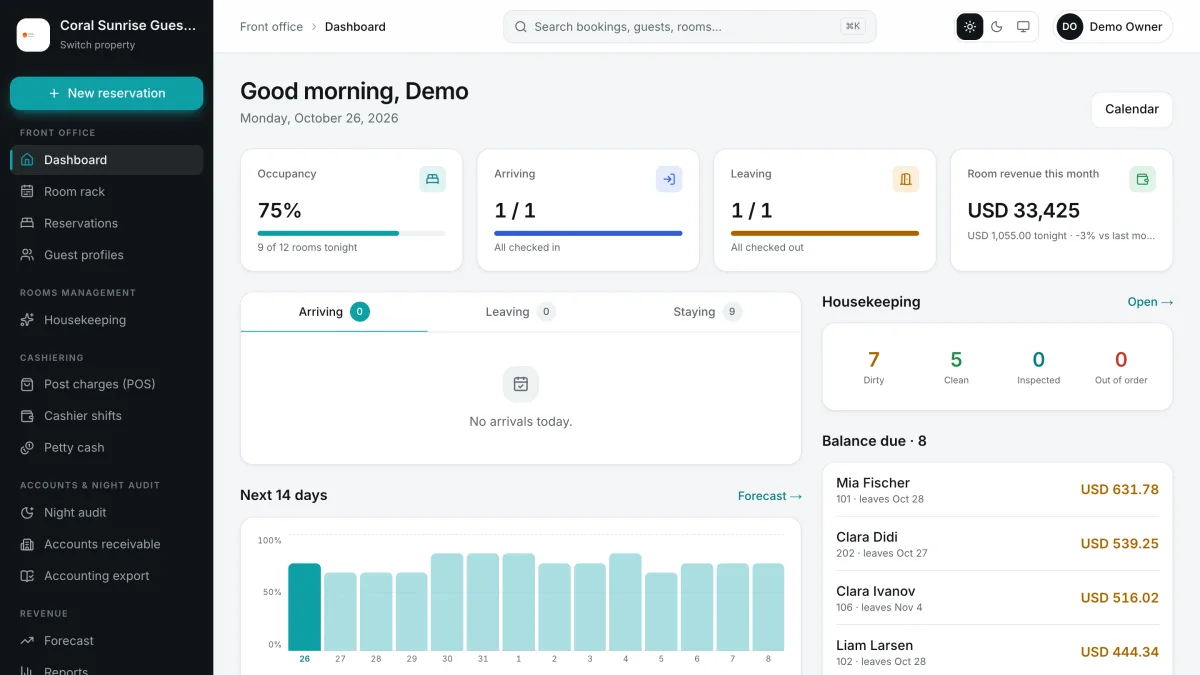Click the Occupancy progress bar
The height and width of the screenshot is (675, 1200).
pos(352,233)
